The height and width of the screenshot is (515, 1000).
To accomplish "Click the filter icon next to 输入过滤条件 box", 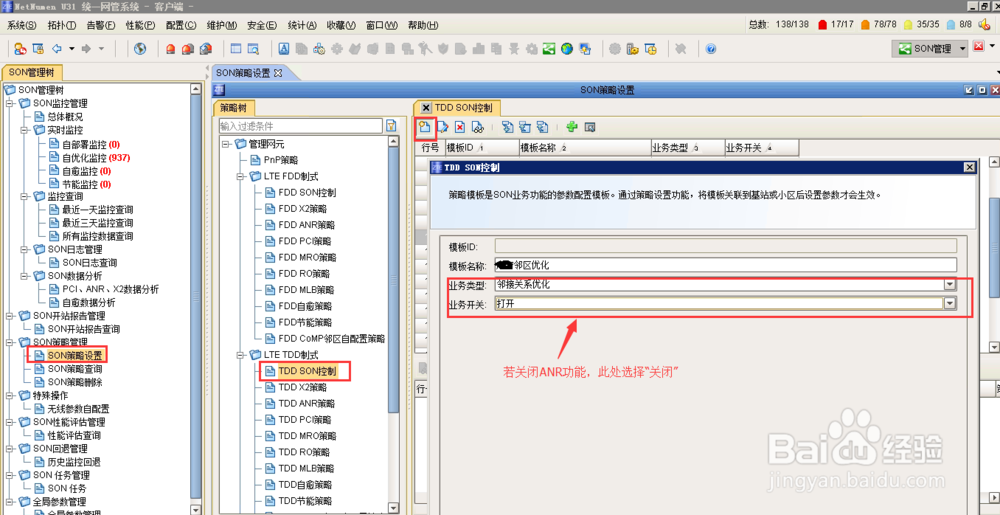I will click(392, 126).
